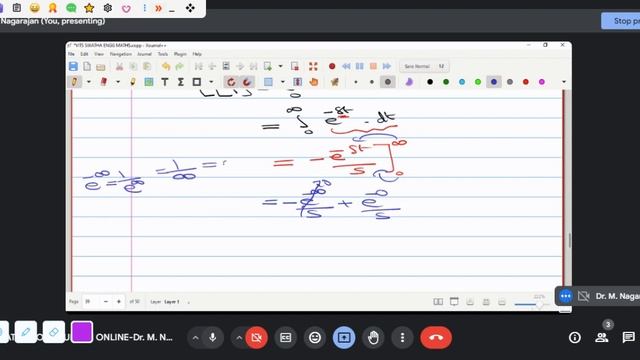Viewport: 640px width, 360px height.
Task: Toggle the second shape recognizer button
Action: tap(247, 82)
